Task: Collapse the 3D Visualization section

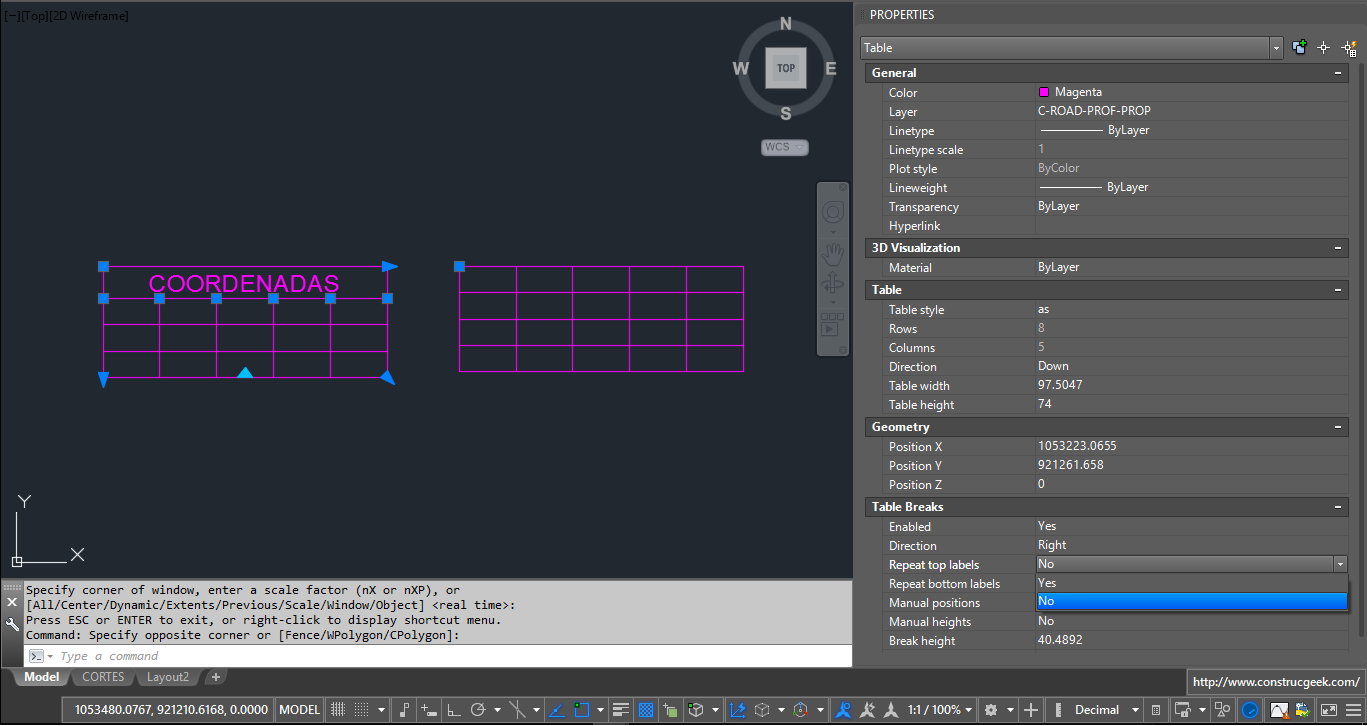Action: pos(1338,248)
